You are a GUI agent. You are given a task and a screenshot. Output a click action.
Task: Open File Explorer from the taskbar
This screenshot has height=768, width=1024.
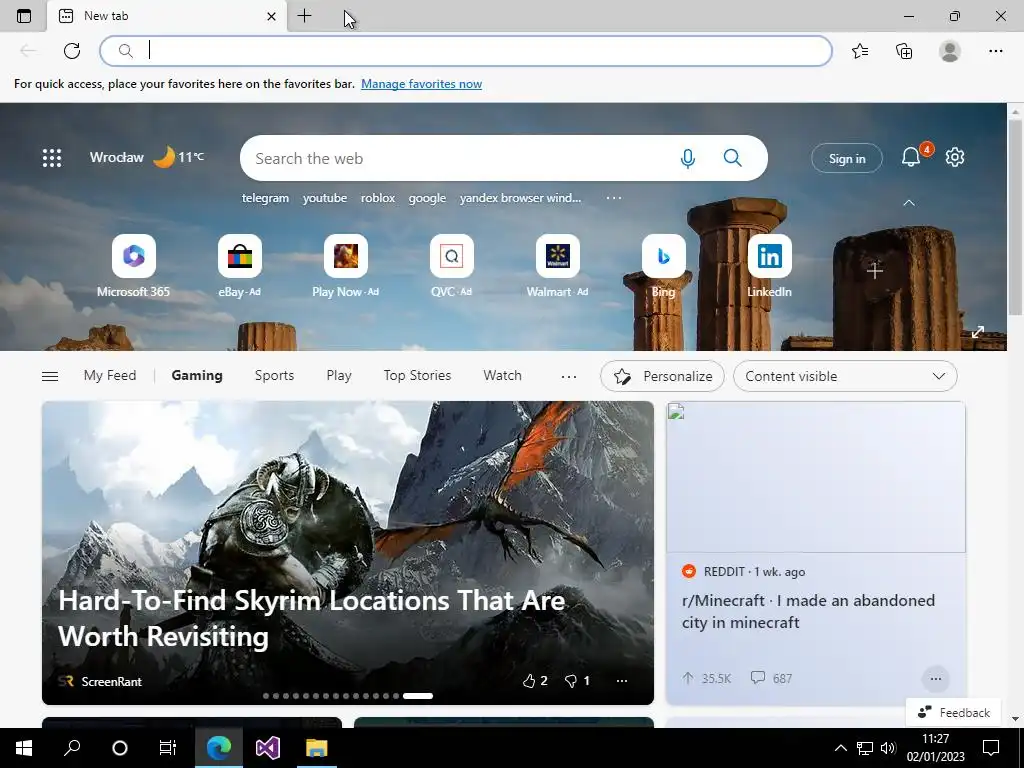[x=317, y=748]
